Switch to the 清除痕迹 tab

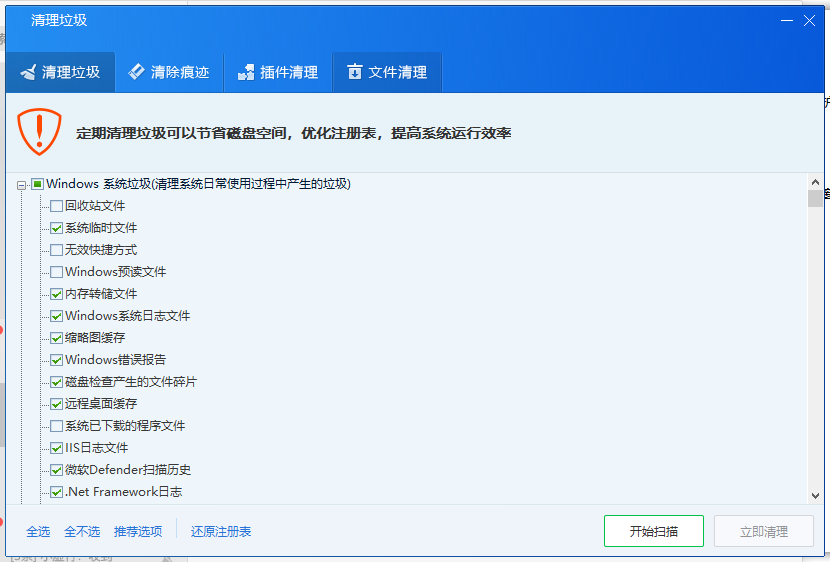click(x=169, y=72)
